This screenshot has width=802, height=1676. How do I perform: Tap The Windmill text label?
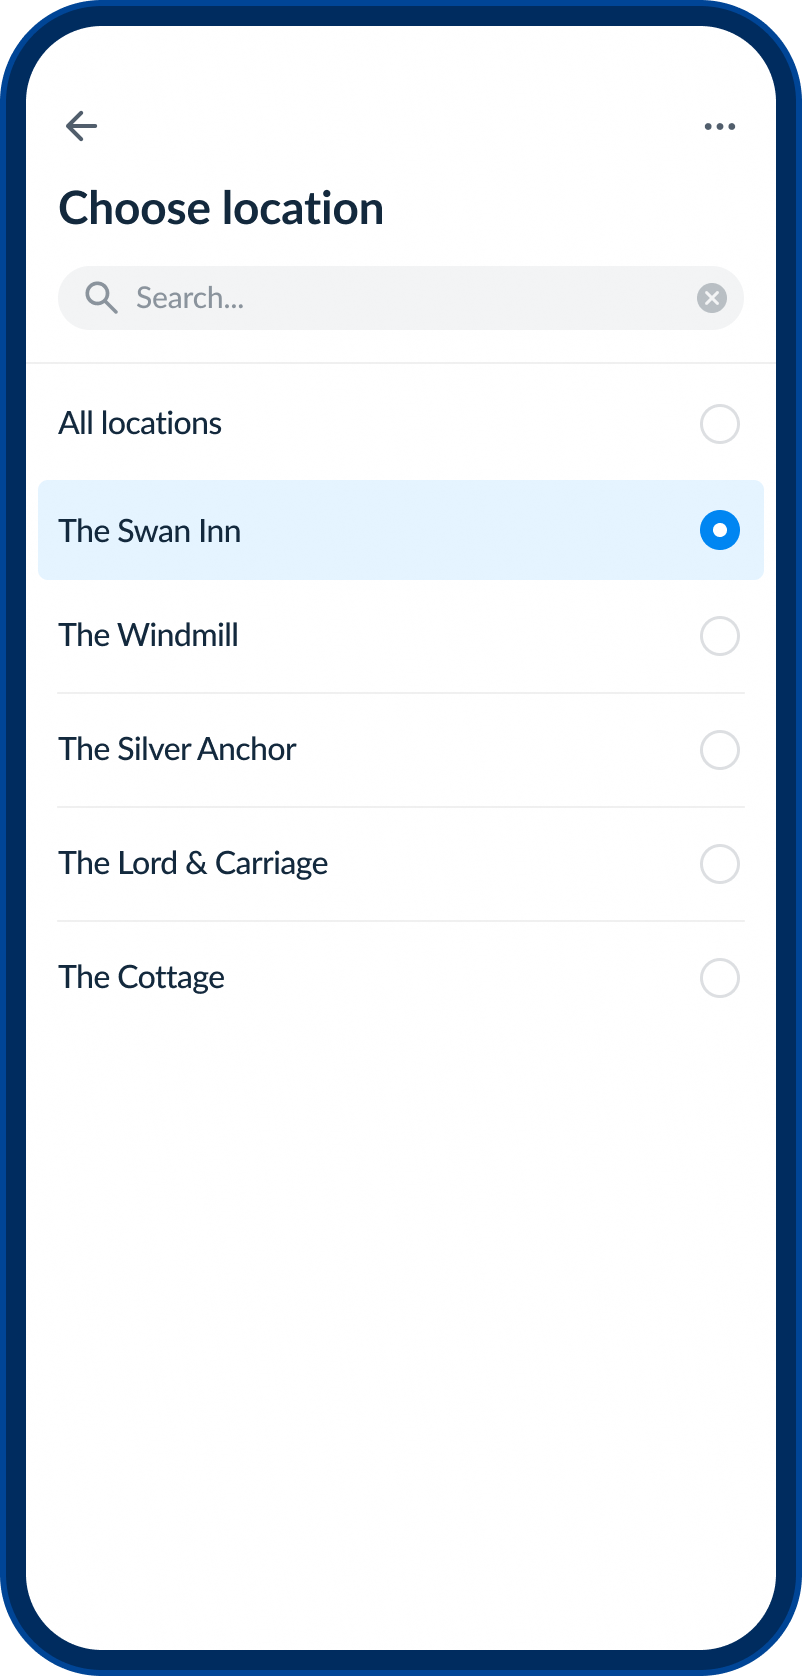[149, 636]
